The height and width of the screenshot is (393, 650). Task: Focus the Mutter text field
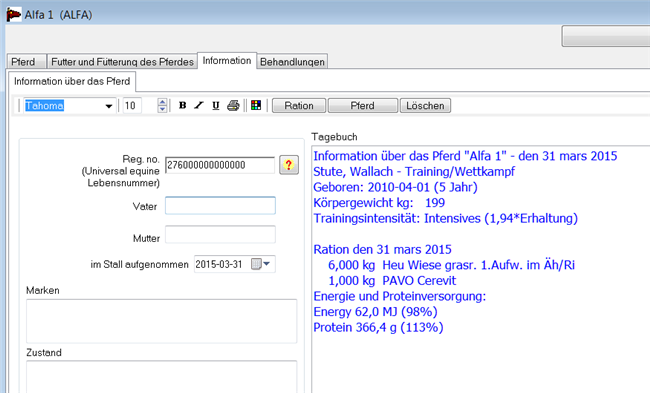coord(220,235)
